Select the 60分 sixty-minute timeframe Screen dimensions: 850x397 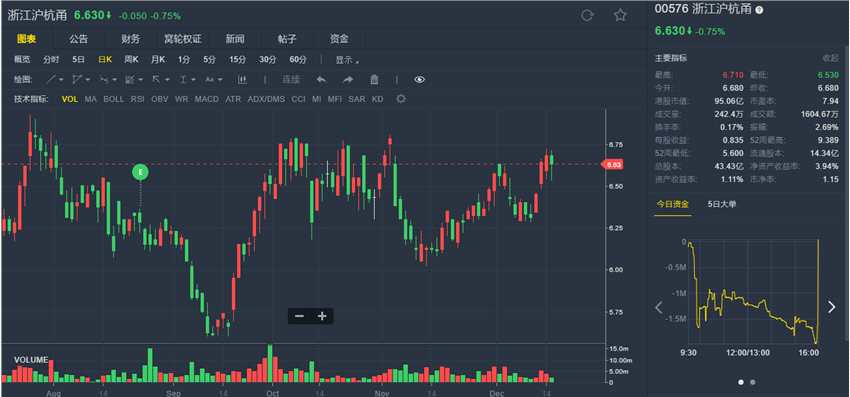298,60
